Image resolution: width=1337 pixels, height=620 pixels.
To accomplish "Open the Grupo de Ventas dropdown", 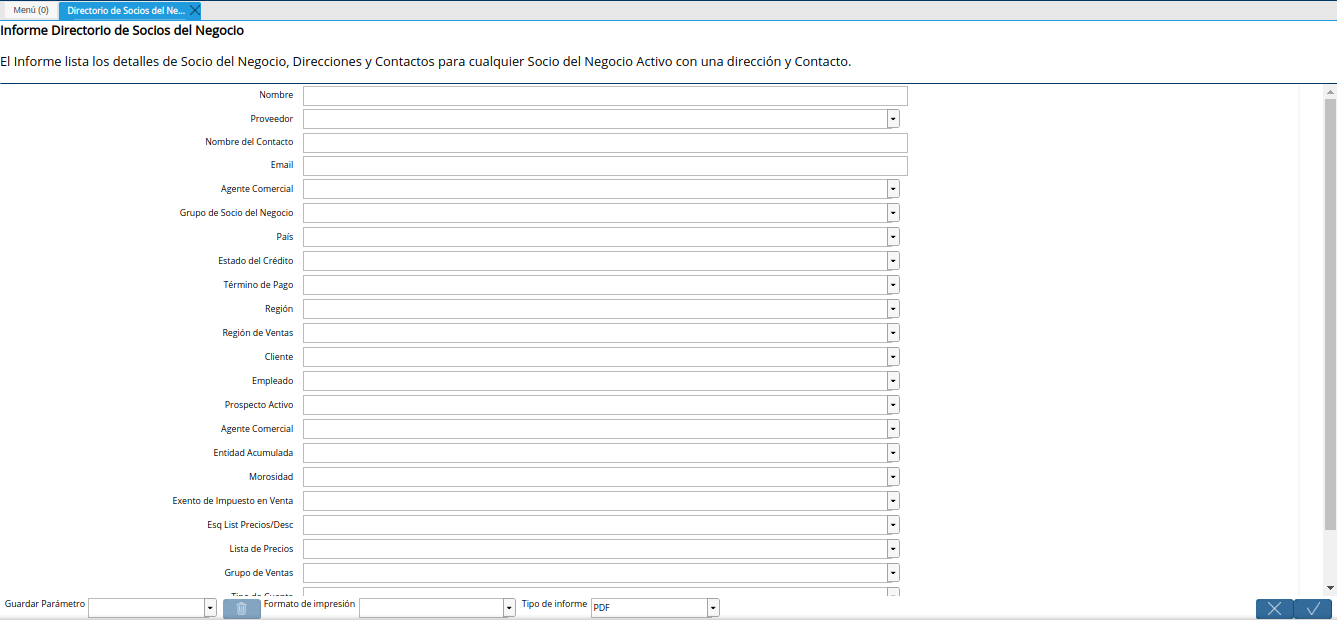I will click(893, 573).
